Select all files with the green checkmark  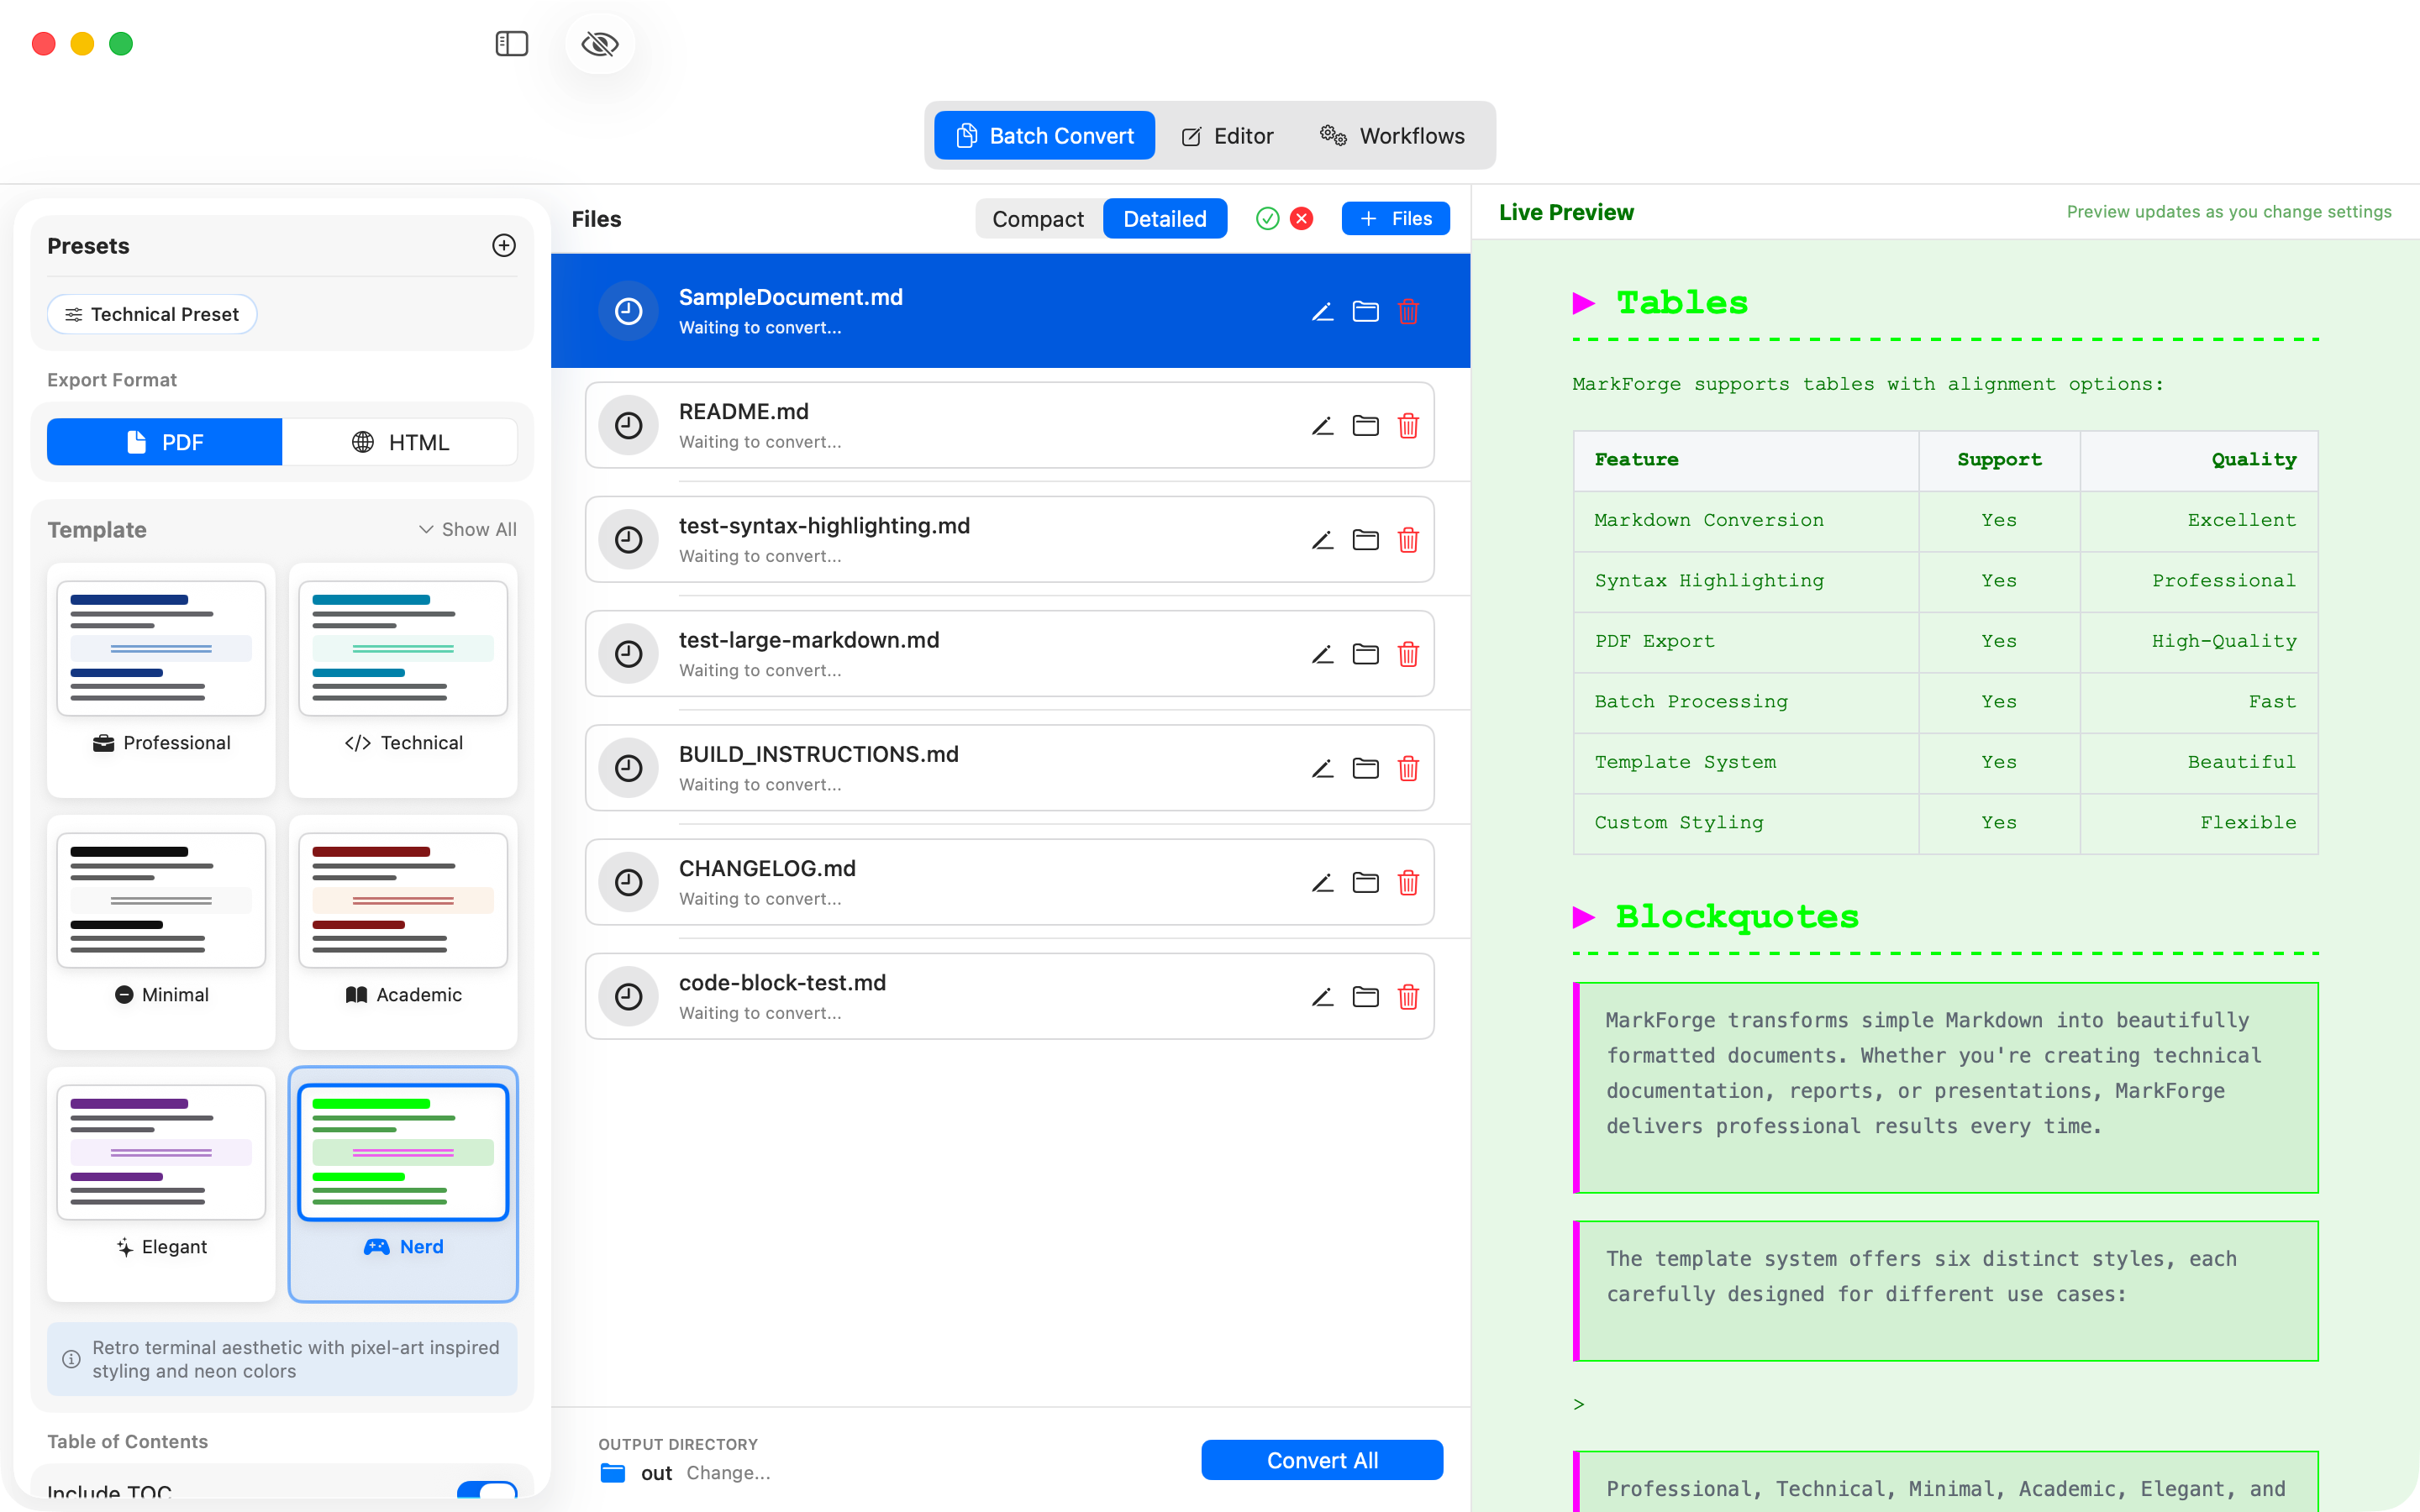[1267, 218]
